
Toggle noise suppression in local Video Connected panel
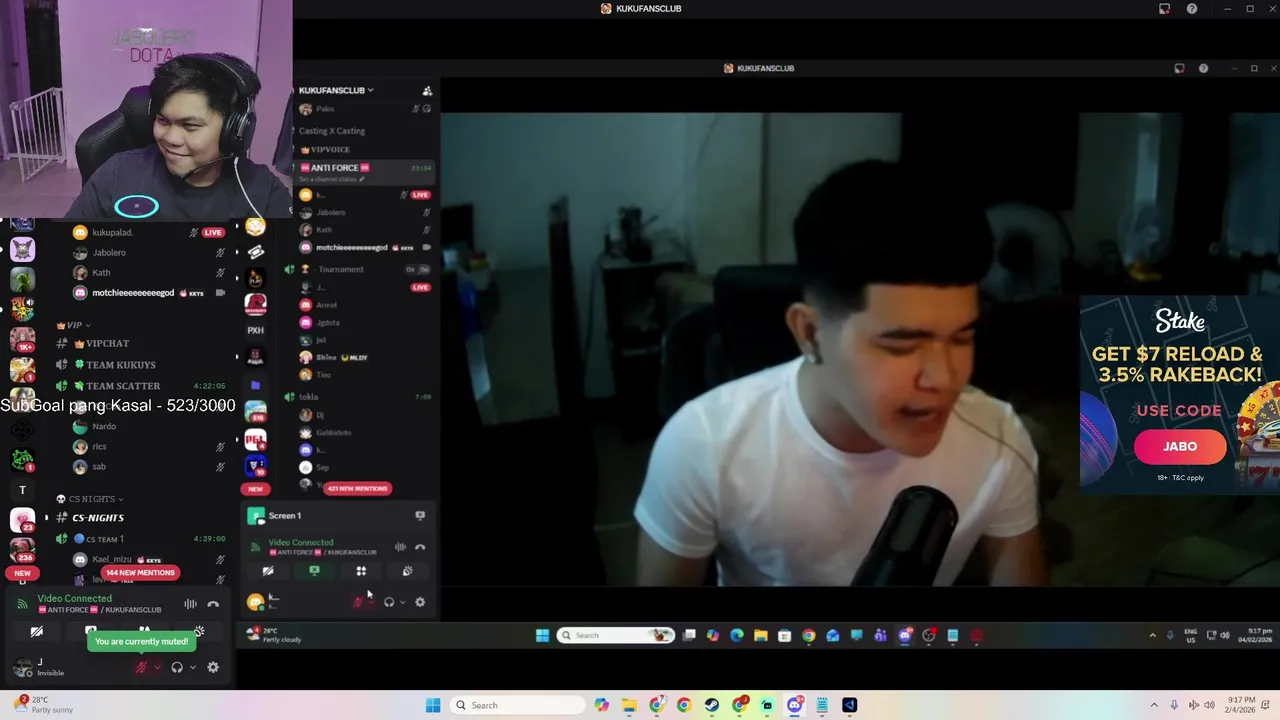pyautogui.click(x=190, y=604)
